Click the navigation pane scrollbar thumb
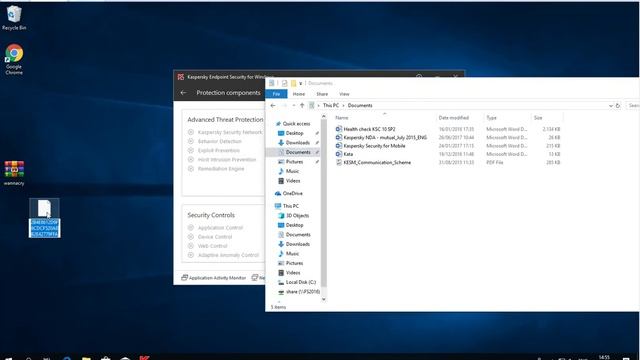 (x=324, y=203)
